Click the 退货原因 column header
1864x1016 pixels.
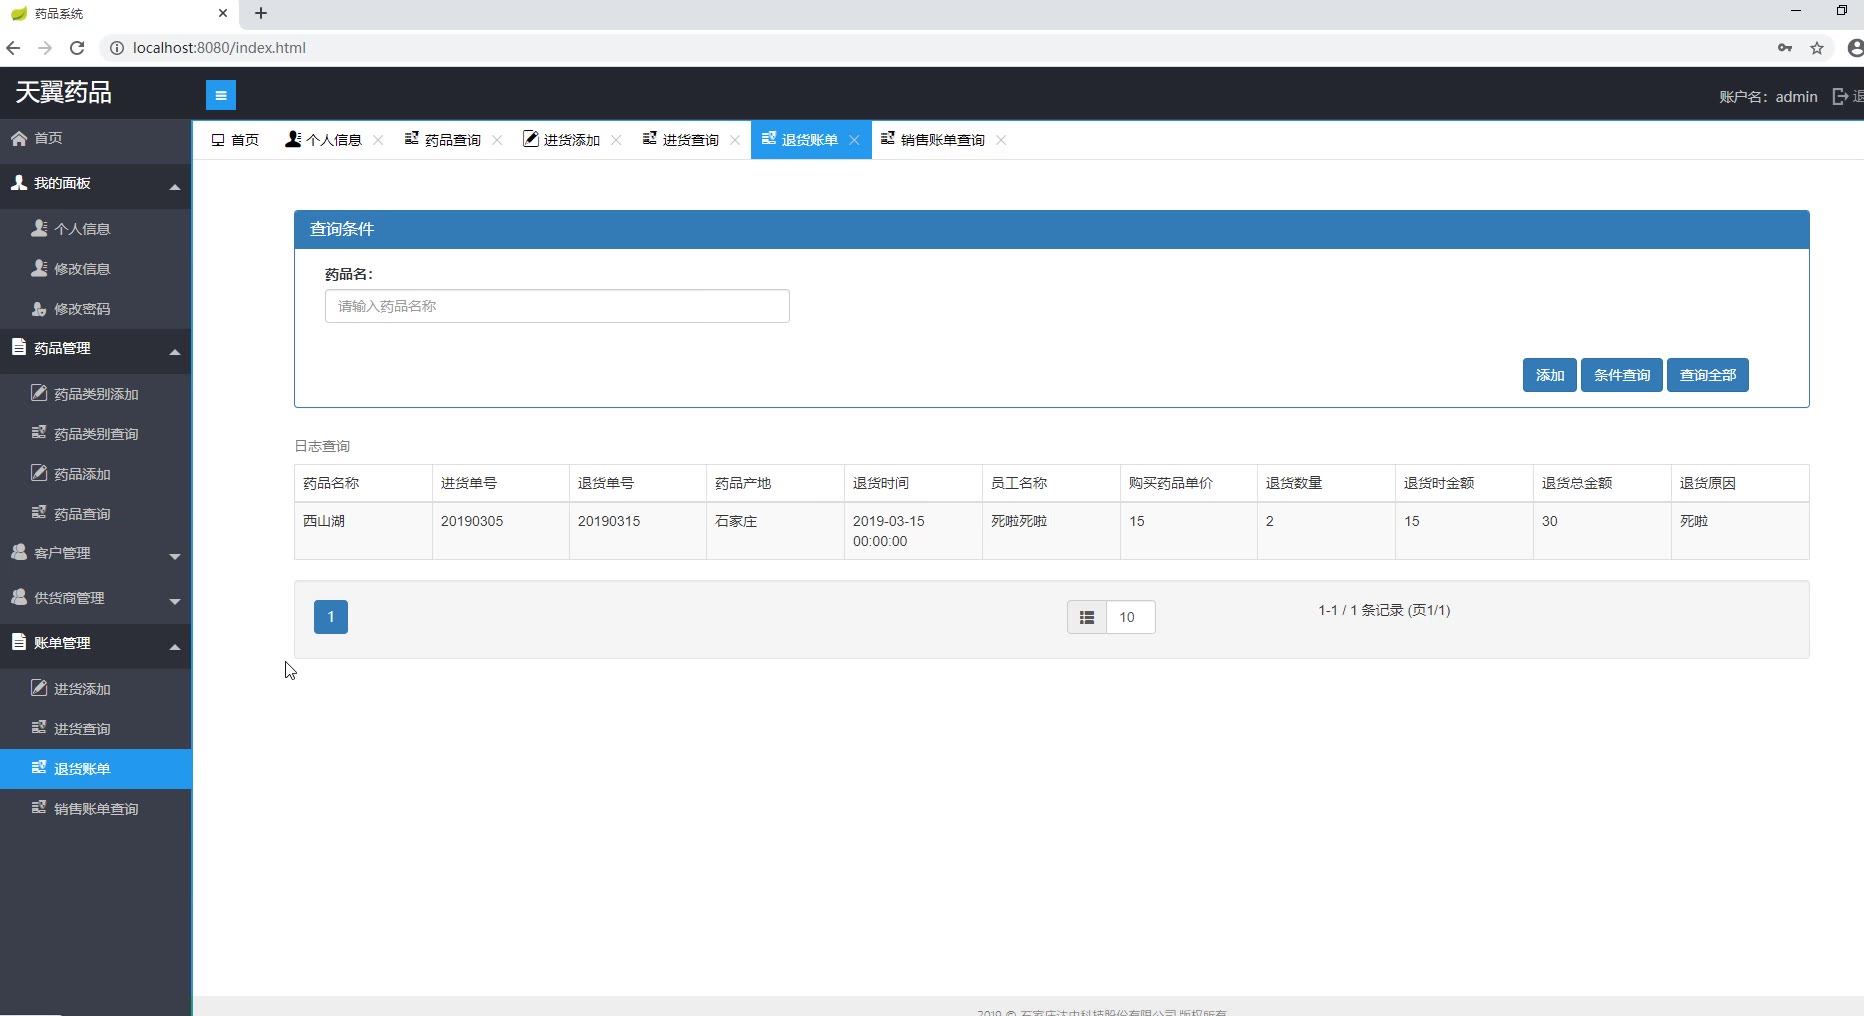click(1740, 483)
